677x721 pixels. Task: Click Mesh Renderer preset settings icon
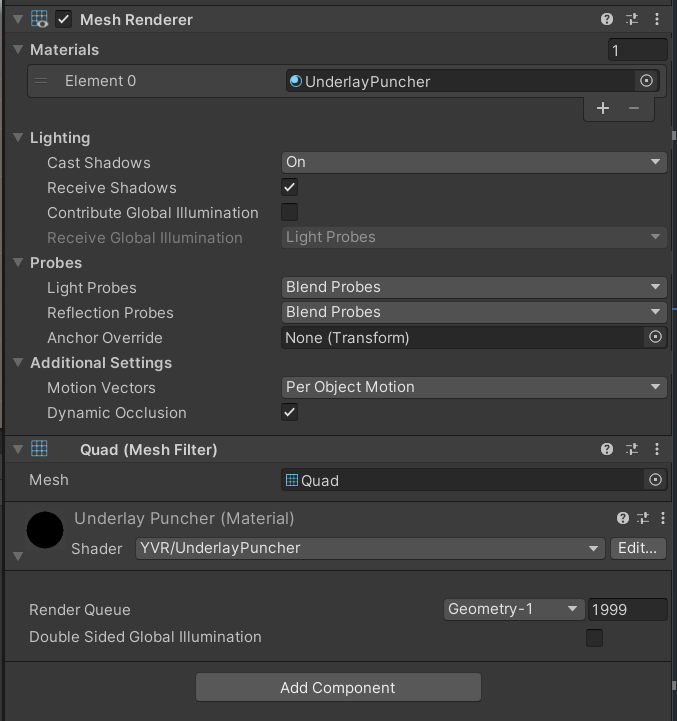point(632,19)
